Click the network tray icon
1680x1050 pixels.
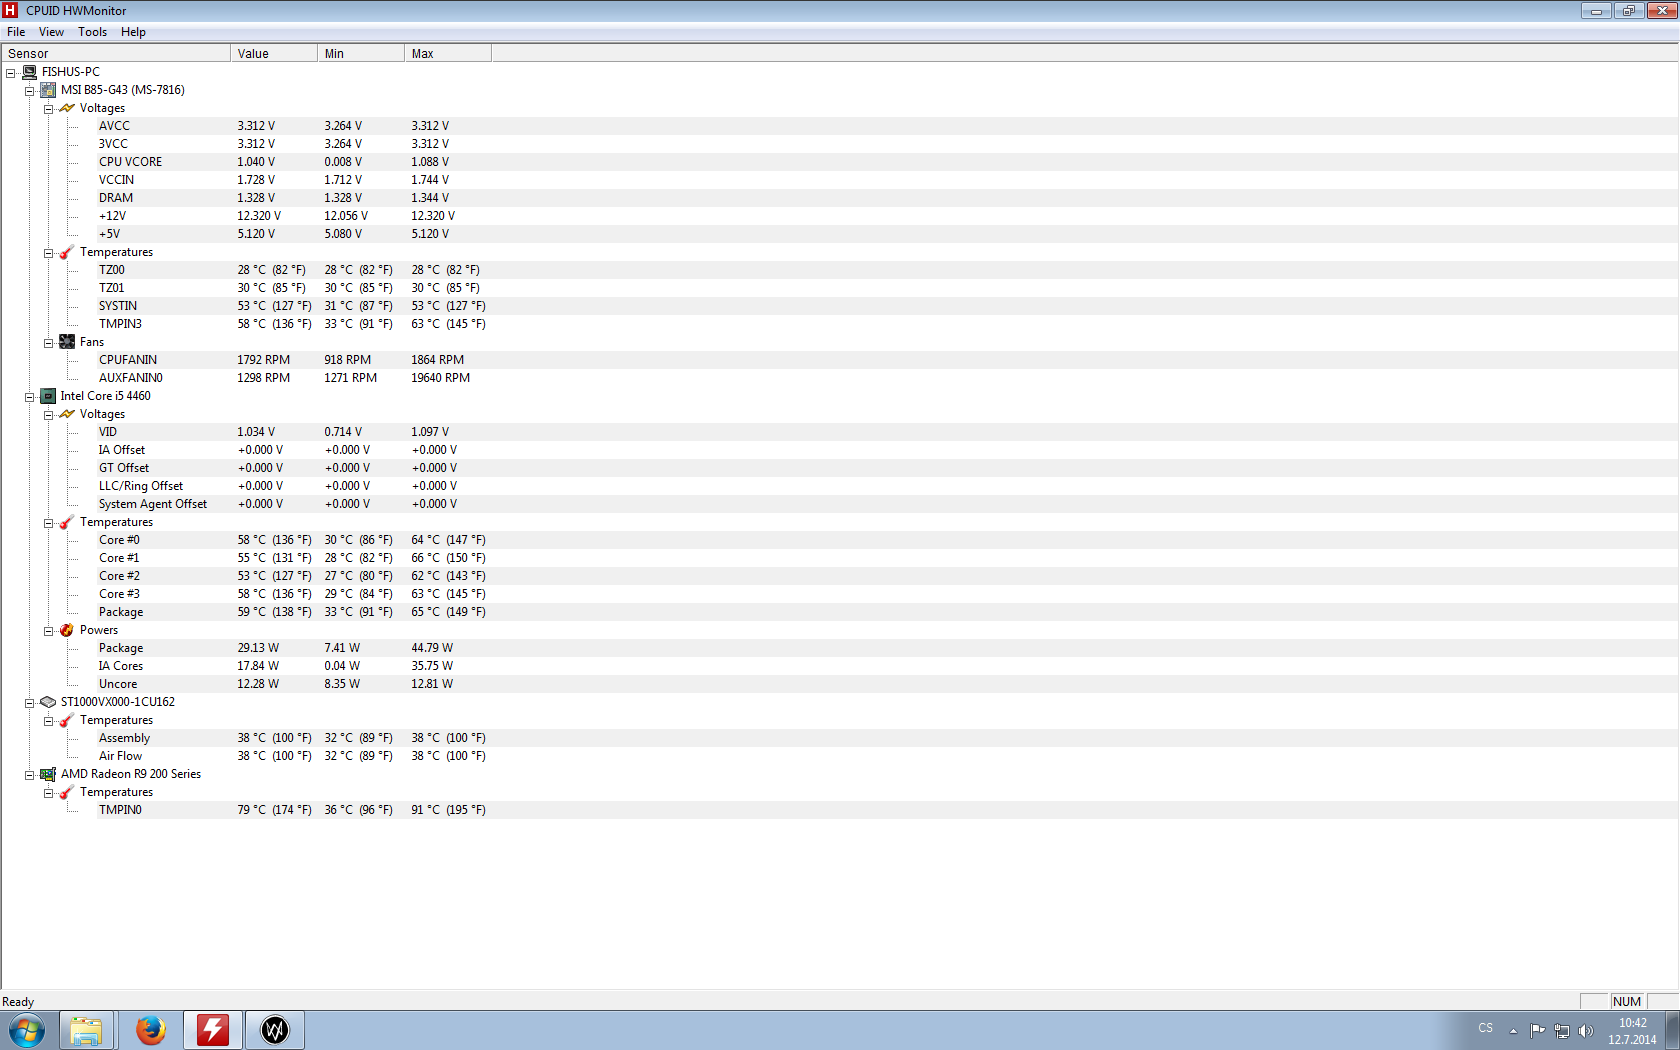click(x=1562, y=1030)
